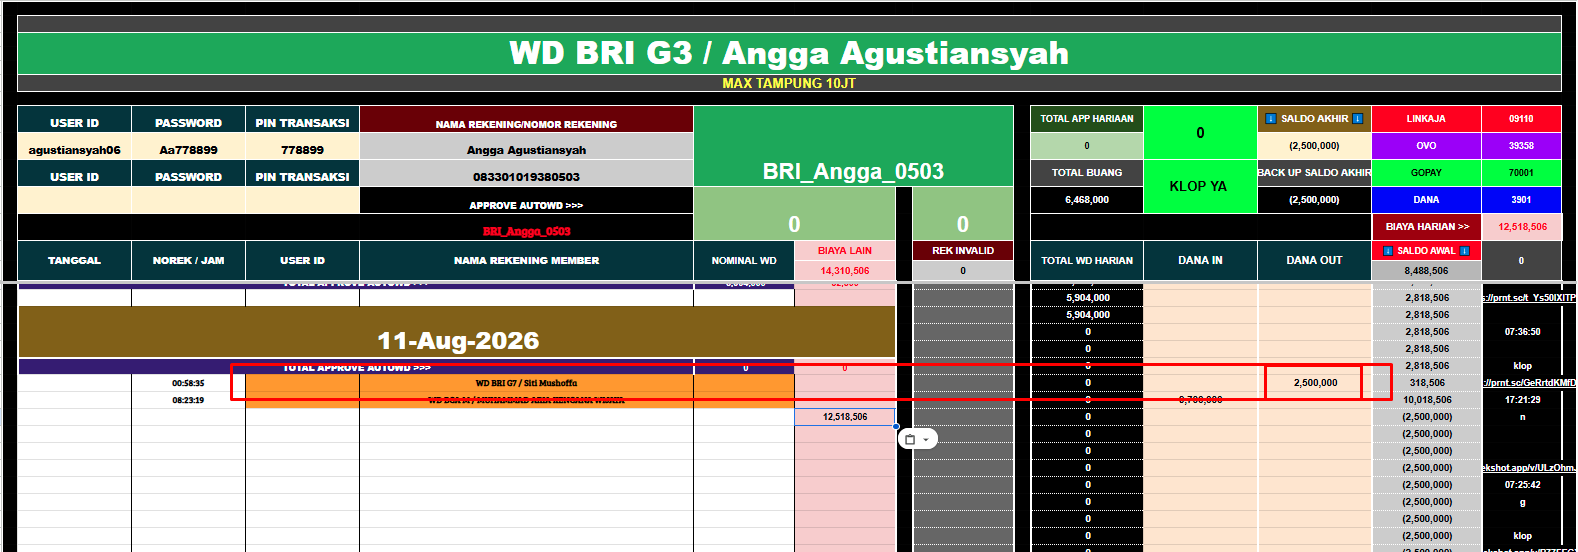
Task: Select the DANA IN column header
Action: [x=1200, y=260]
